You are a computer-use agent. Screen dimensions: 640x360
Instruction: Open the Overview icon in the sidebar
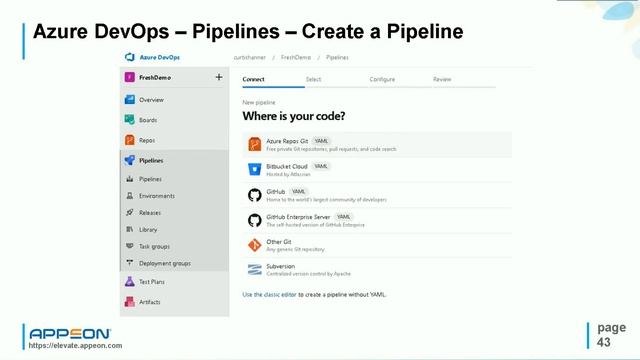coord(130,100)
